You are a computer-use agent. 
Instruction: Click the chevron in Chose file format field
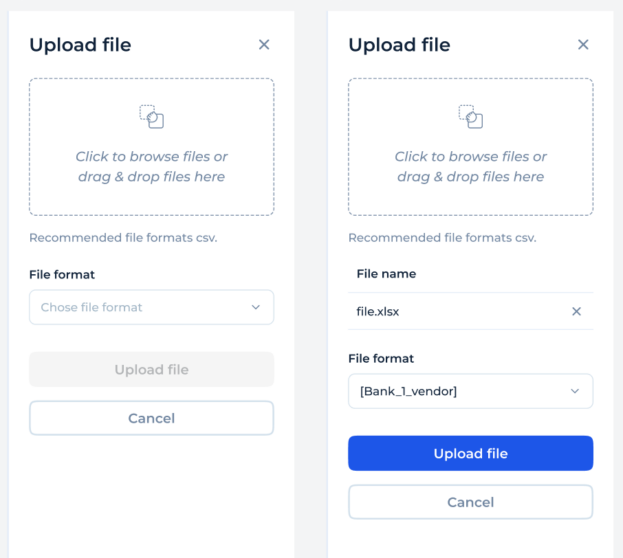point(256,307)
